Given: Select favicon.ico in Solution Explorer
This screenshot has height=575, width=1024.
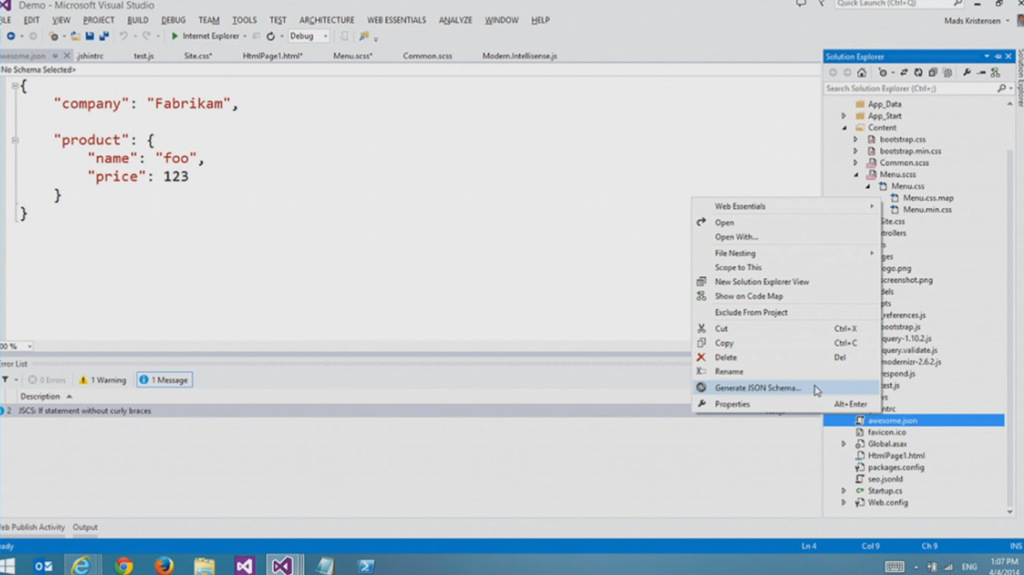Looking at the screenshot, I should (x=886, y=432).
